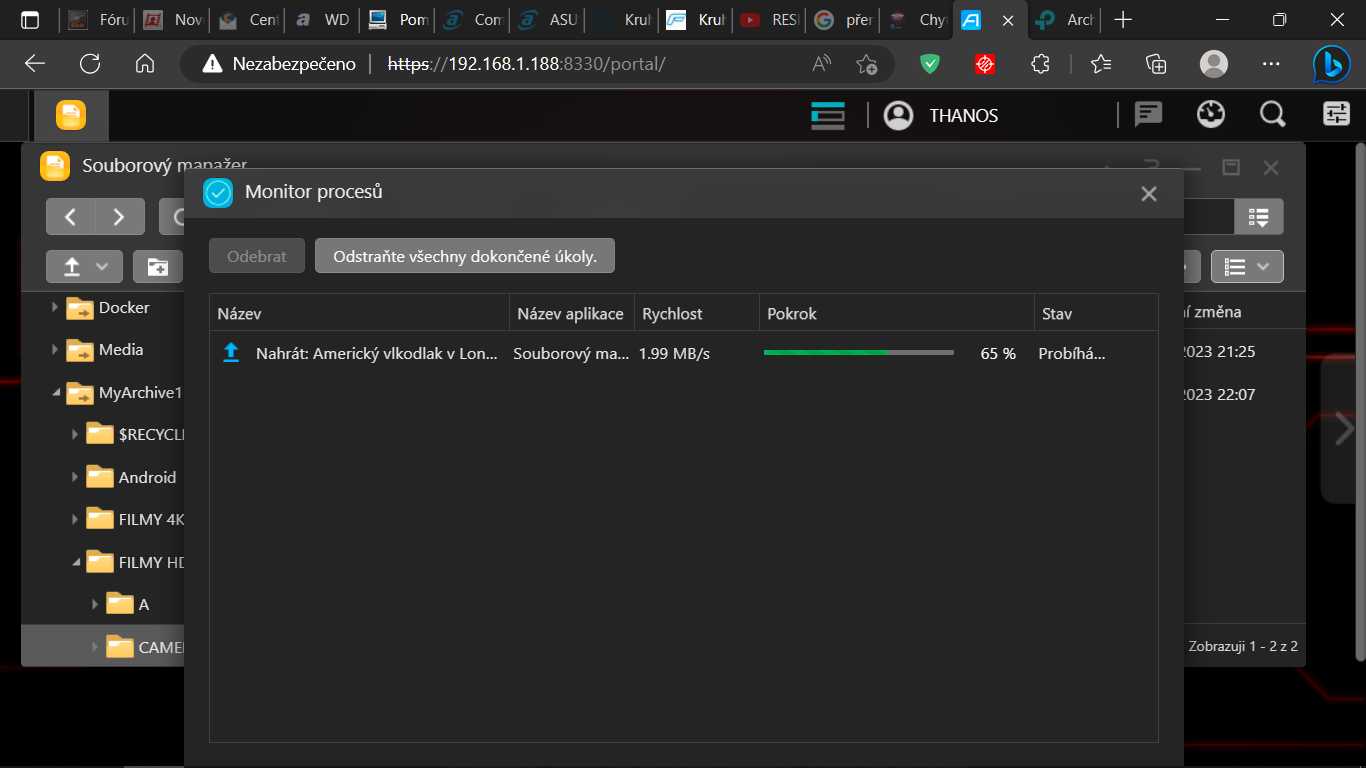The height and width of the screenshot is (768, 1366).
Task: Collapse the MyArchive1 folder tree node
Action: pos(55,393)
